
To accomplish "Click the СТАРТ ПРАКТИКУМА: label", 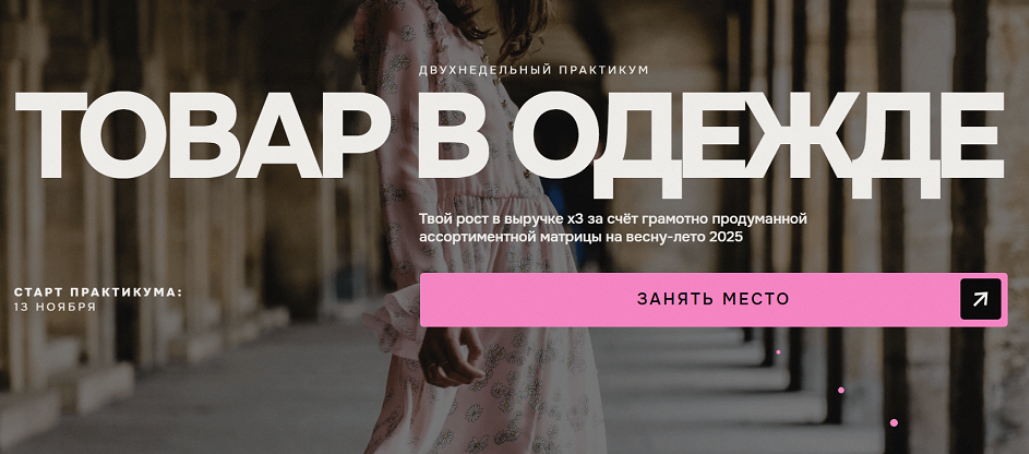I will pos(98,293).
